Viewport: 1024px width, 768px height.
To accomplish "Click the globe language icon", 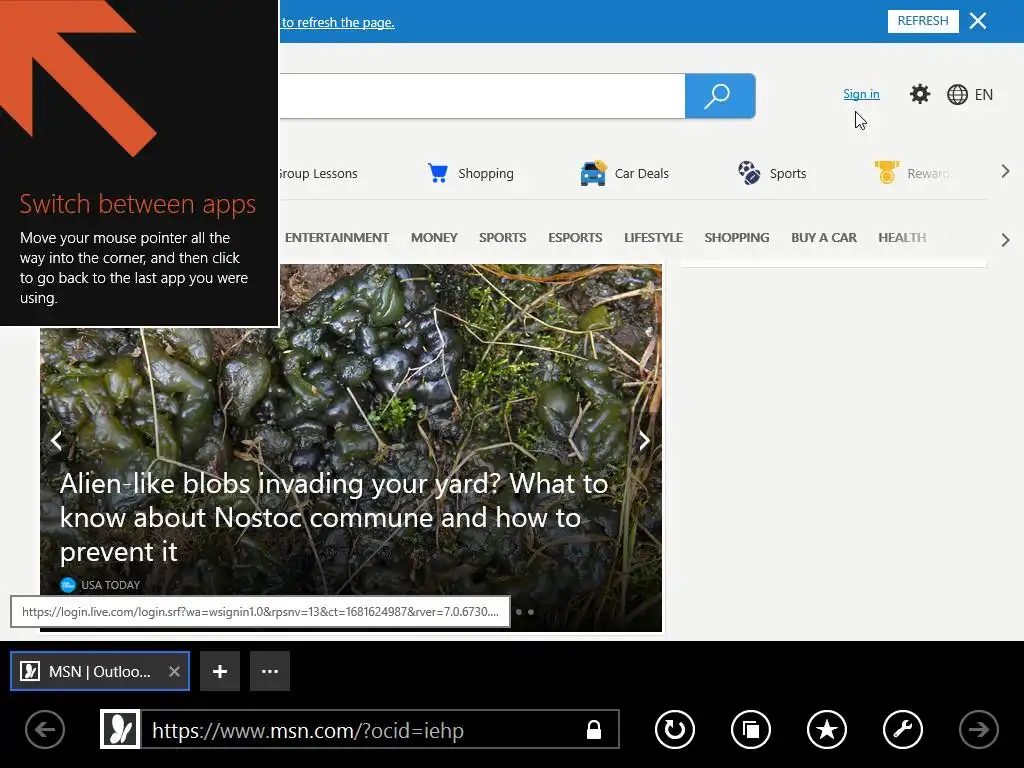I will point(957,95).
